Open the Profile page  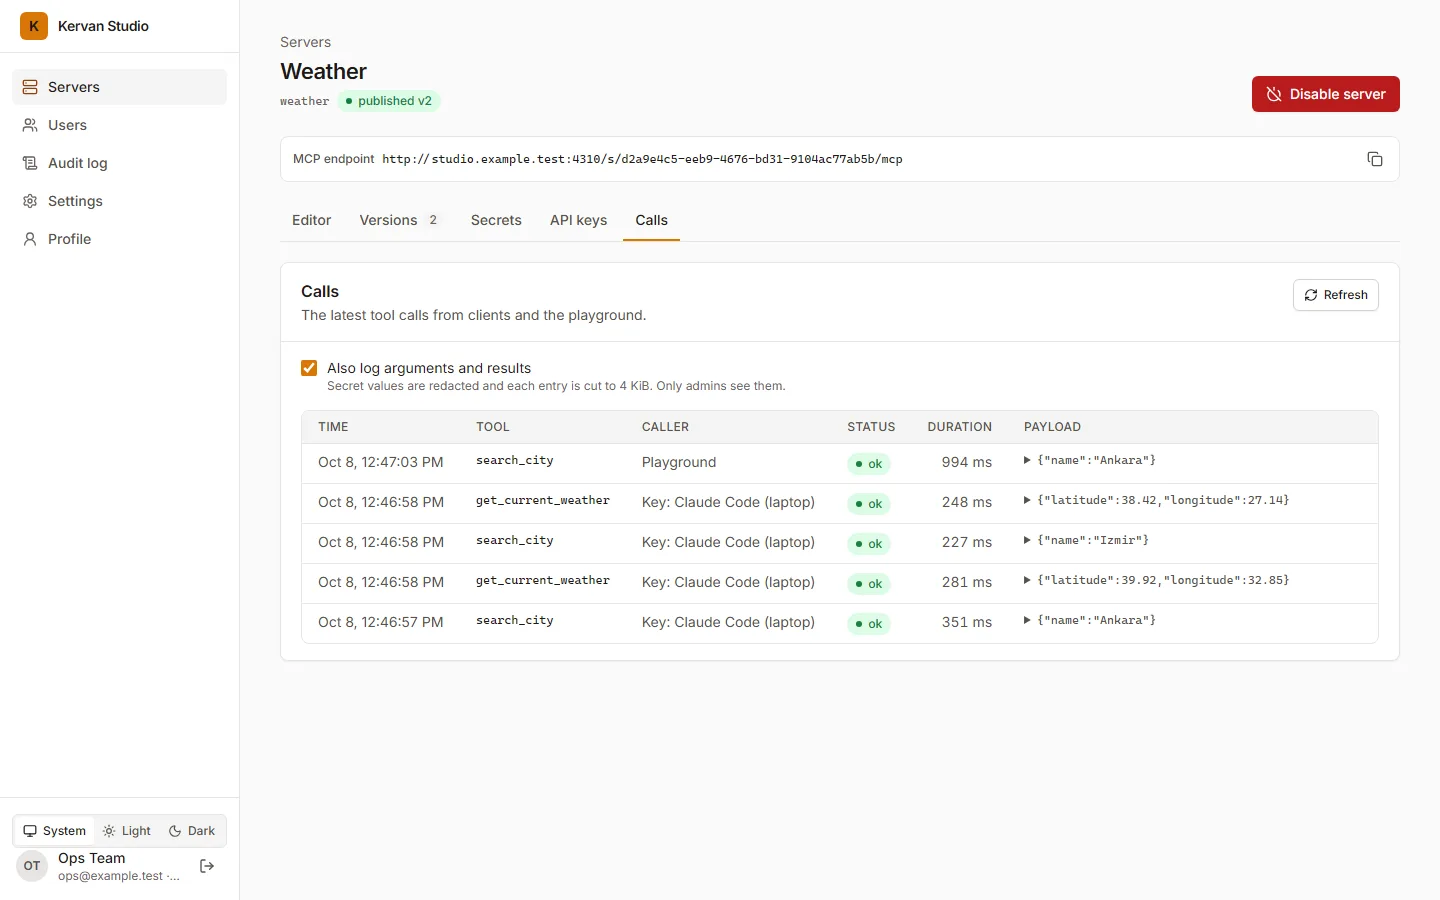click(x=119, y=239)
